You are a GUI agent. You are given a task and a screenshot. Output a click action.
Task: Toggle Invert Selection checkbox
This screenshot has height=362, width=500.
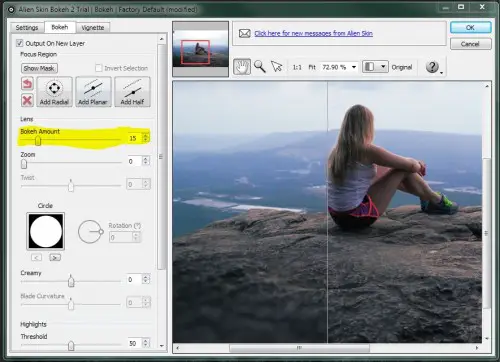tap(99, 68)
